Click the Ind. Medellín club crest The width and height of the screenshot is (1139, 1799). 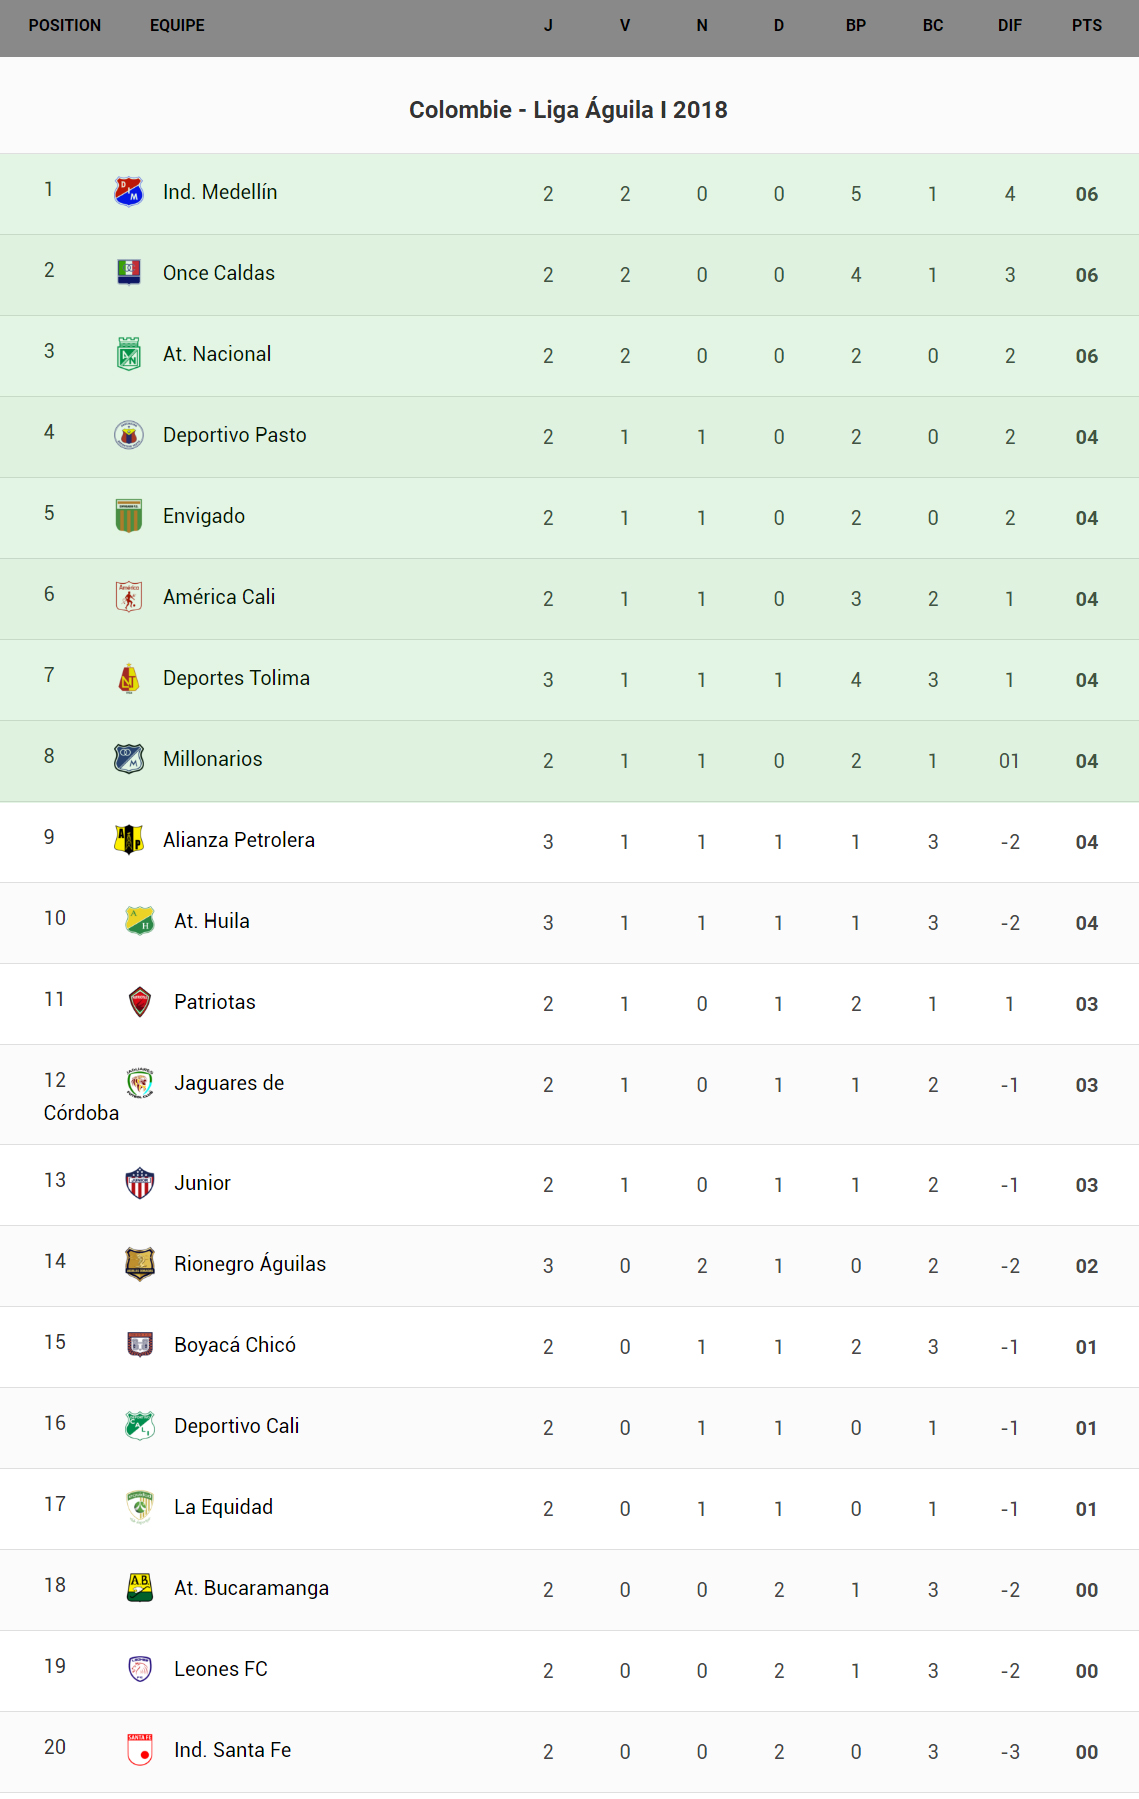tap(129, 191)
